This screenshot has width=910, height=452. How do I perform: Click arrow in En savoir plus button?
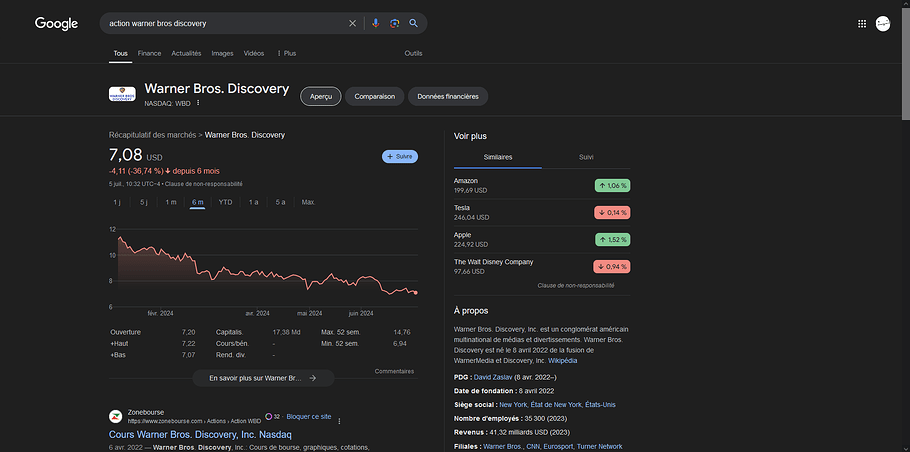click(x=312, y=378)
